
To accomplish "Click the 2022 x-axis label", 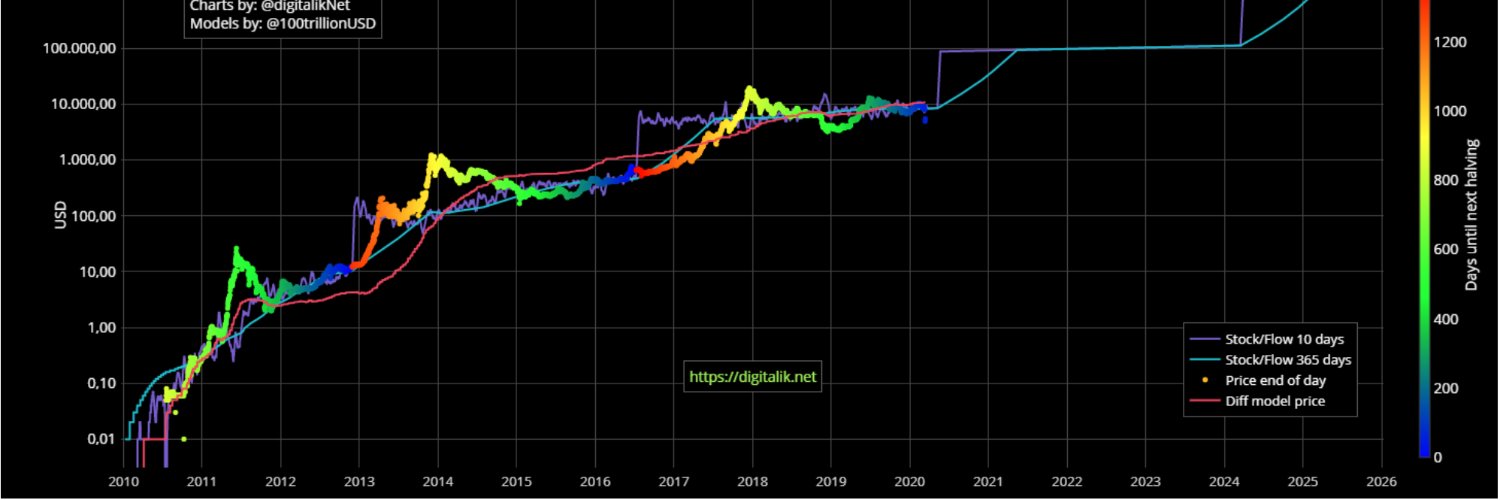I will (x=1066, y=483).
